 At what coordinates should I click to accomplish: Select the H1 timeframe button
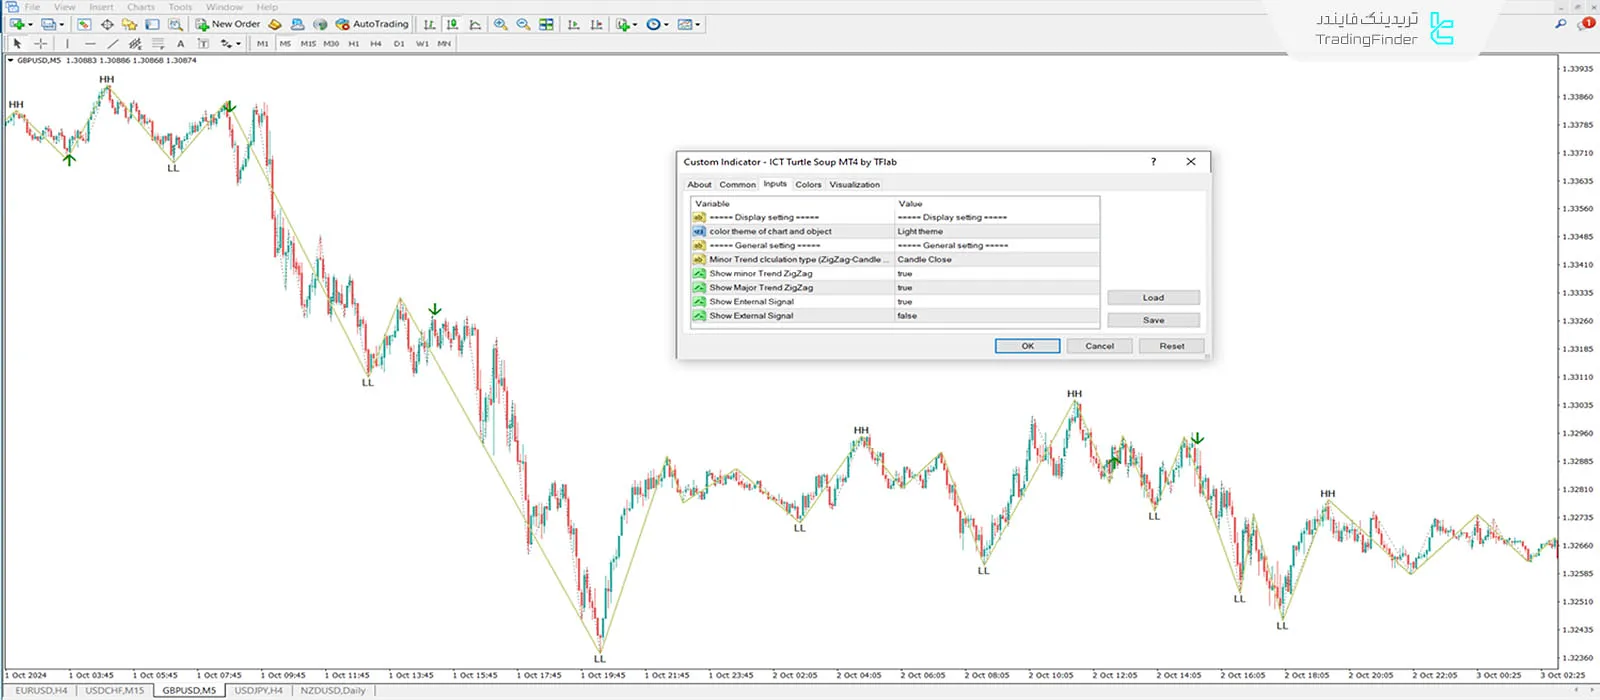coord(353,44)
